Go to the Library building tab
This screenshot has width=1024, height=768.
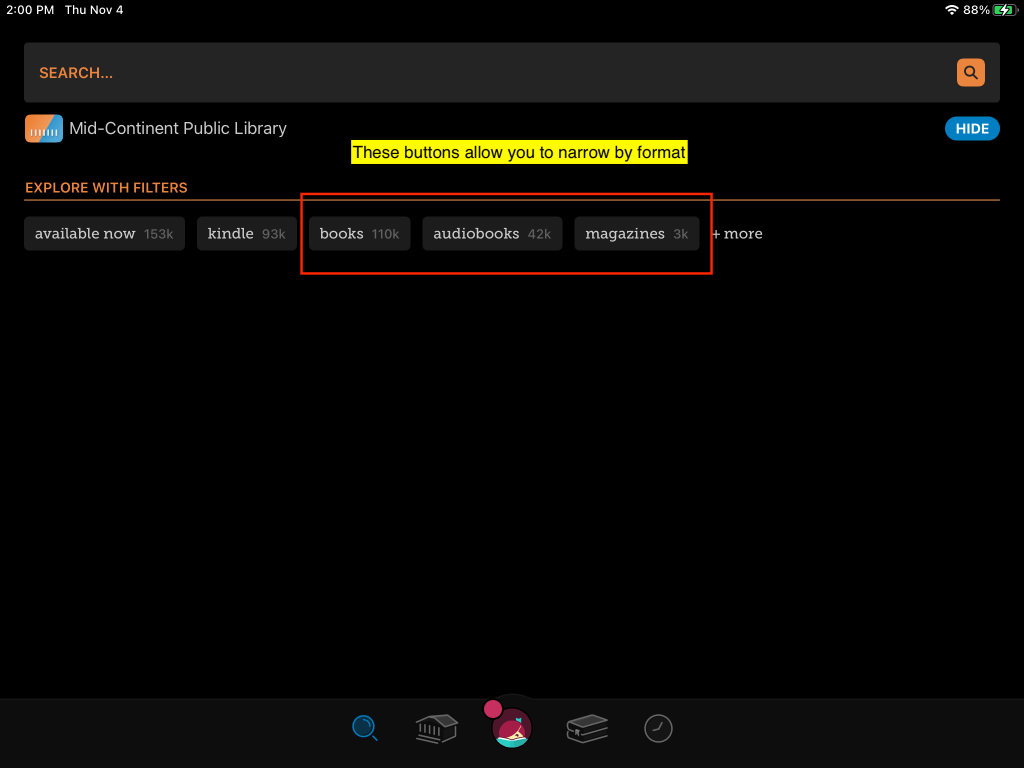436,728
